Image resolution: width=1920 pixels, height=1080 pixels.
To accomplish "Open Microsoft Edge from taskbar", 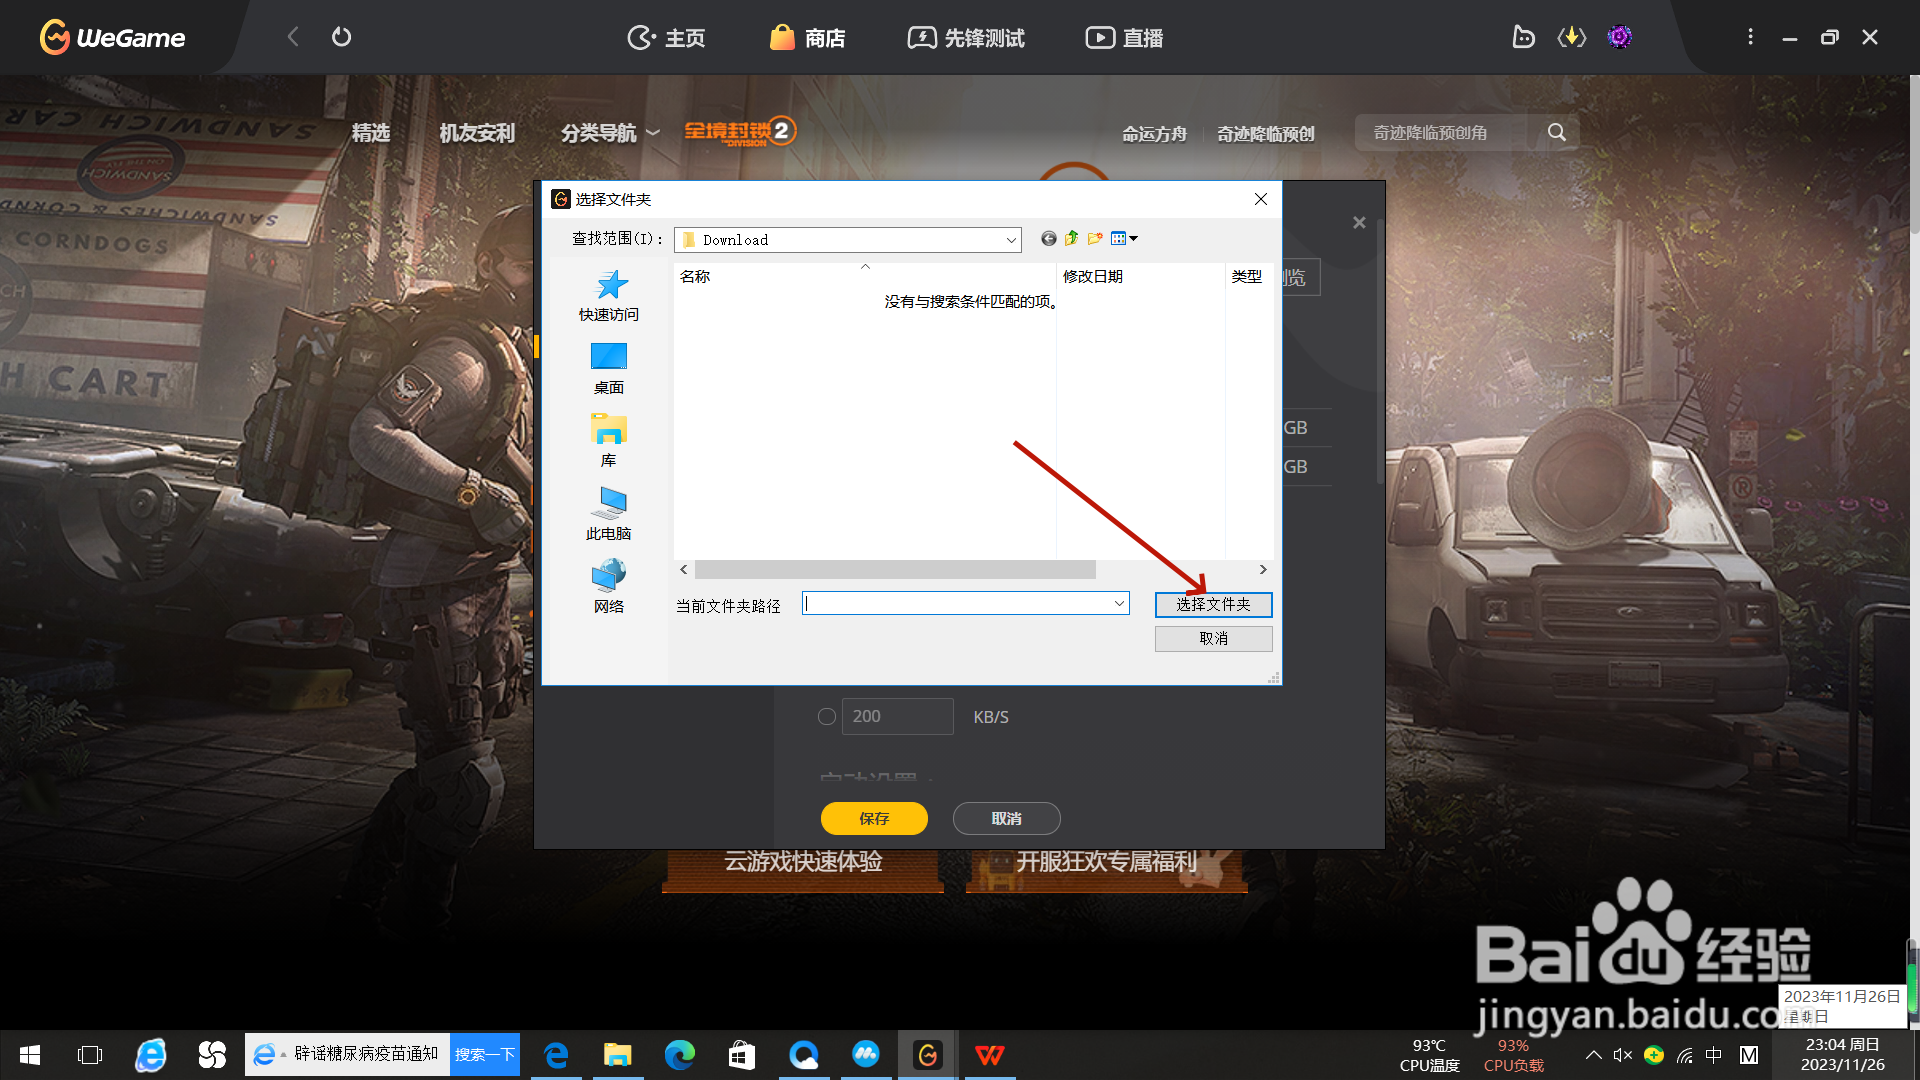I will click(680, 1055).
